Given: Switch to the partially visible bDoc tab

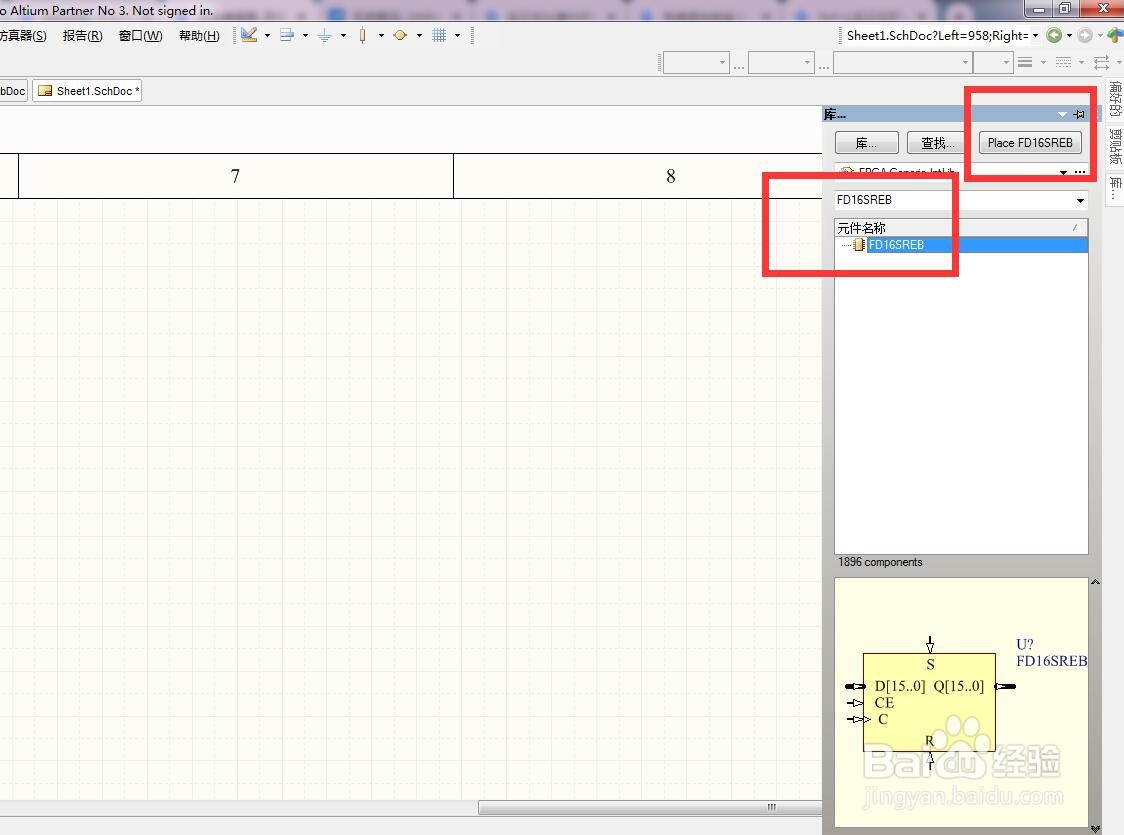Looking at the screenshot, I should coord(13,91).
